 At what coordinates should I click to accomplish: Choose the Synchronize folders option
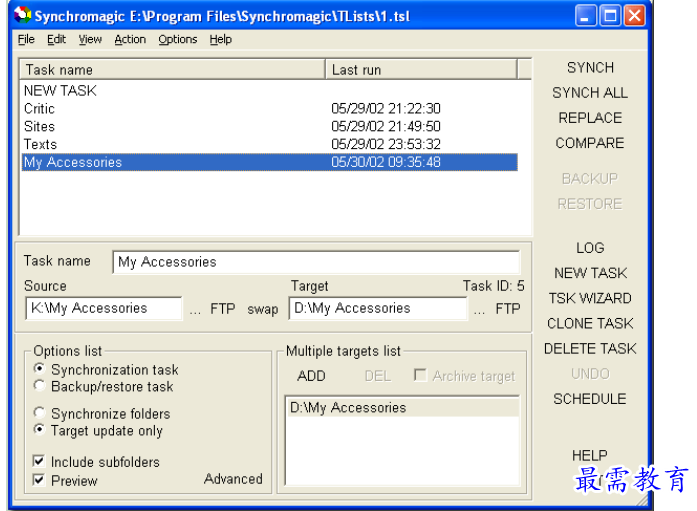coord(40,413)
